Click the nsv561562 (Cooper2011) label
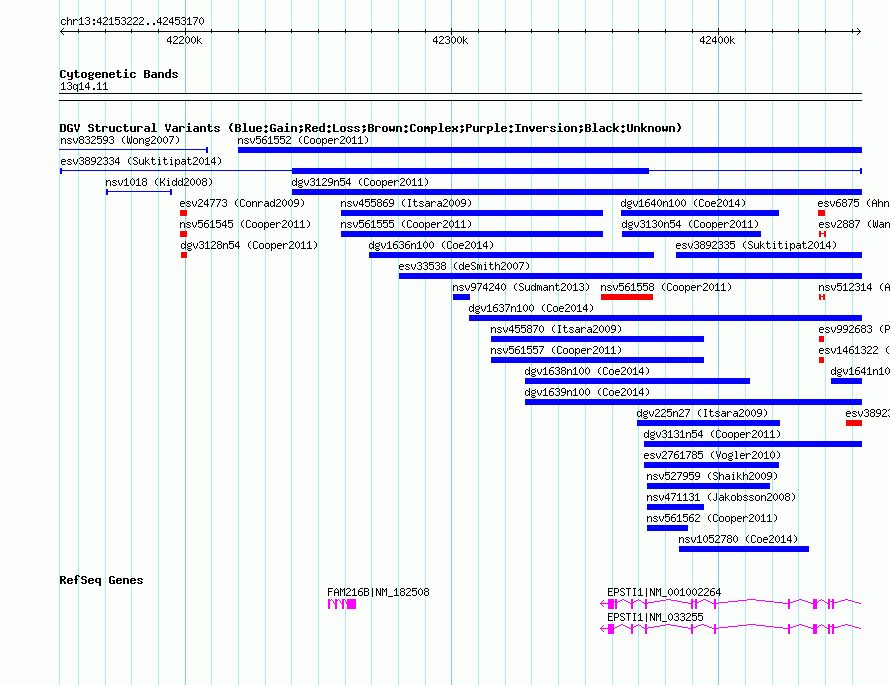 pos(712,518)
